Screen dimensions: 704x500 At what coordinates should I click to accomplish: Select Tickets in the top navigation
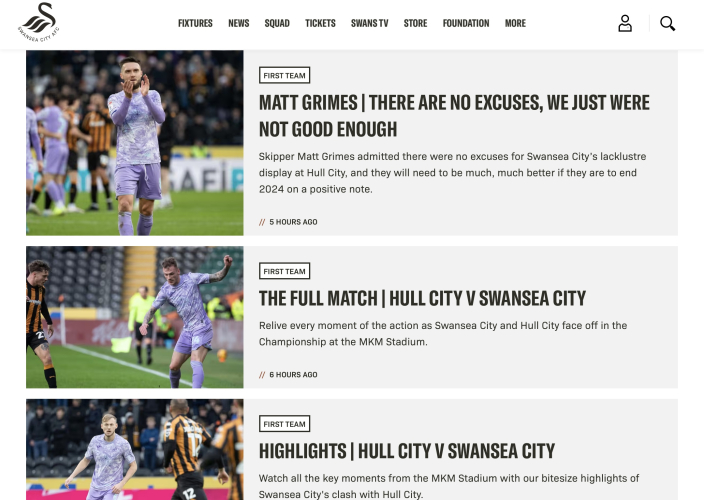click(320, 23)
